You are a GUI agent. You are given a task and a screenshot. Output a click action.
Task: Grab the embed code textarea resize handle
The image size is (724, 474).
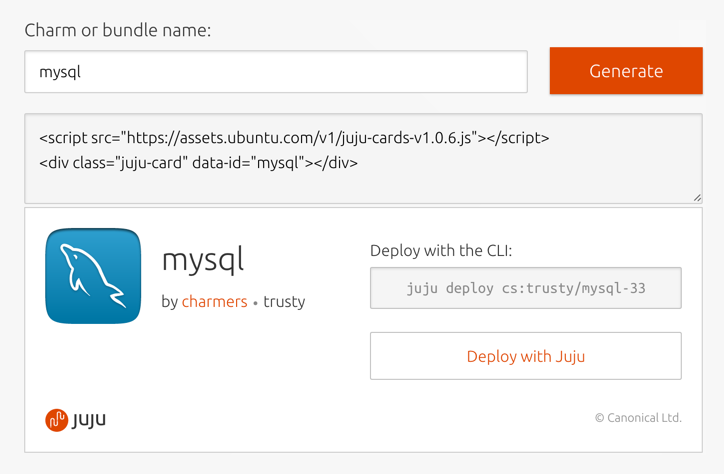coord(697,198)
